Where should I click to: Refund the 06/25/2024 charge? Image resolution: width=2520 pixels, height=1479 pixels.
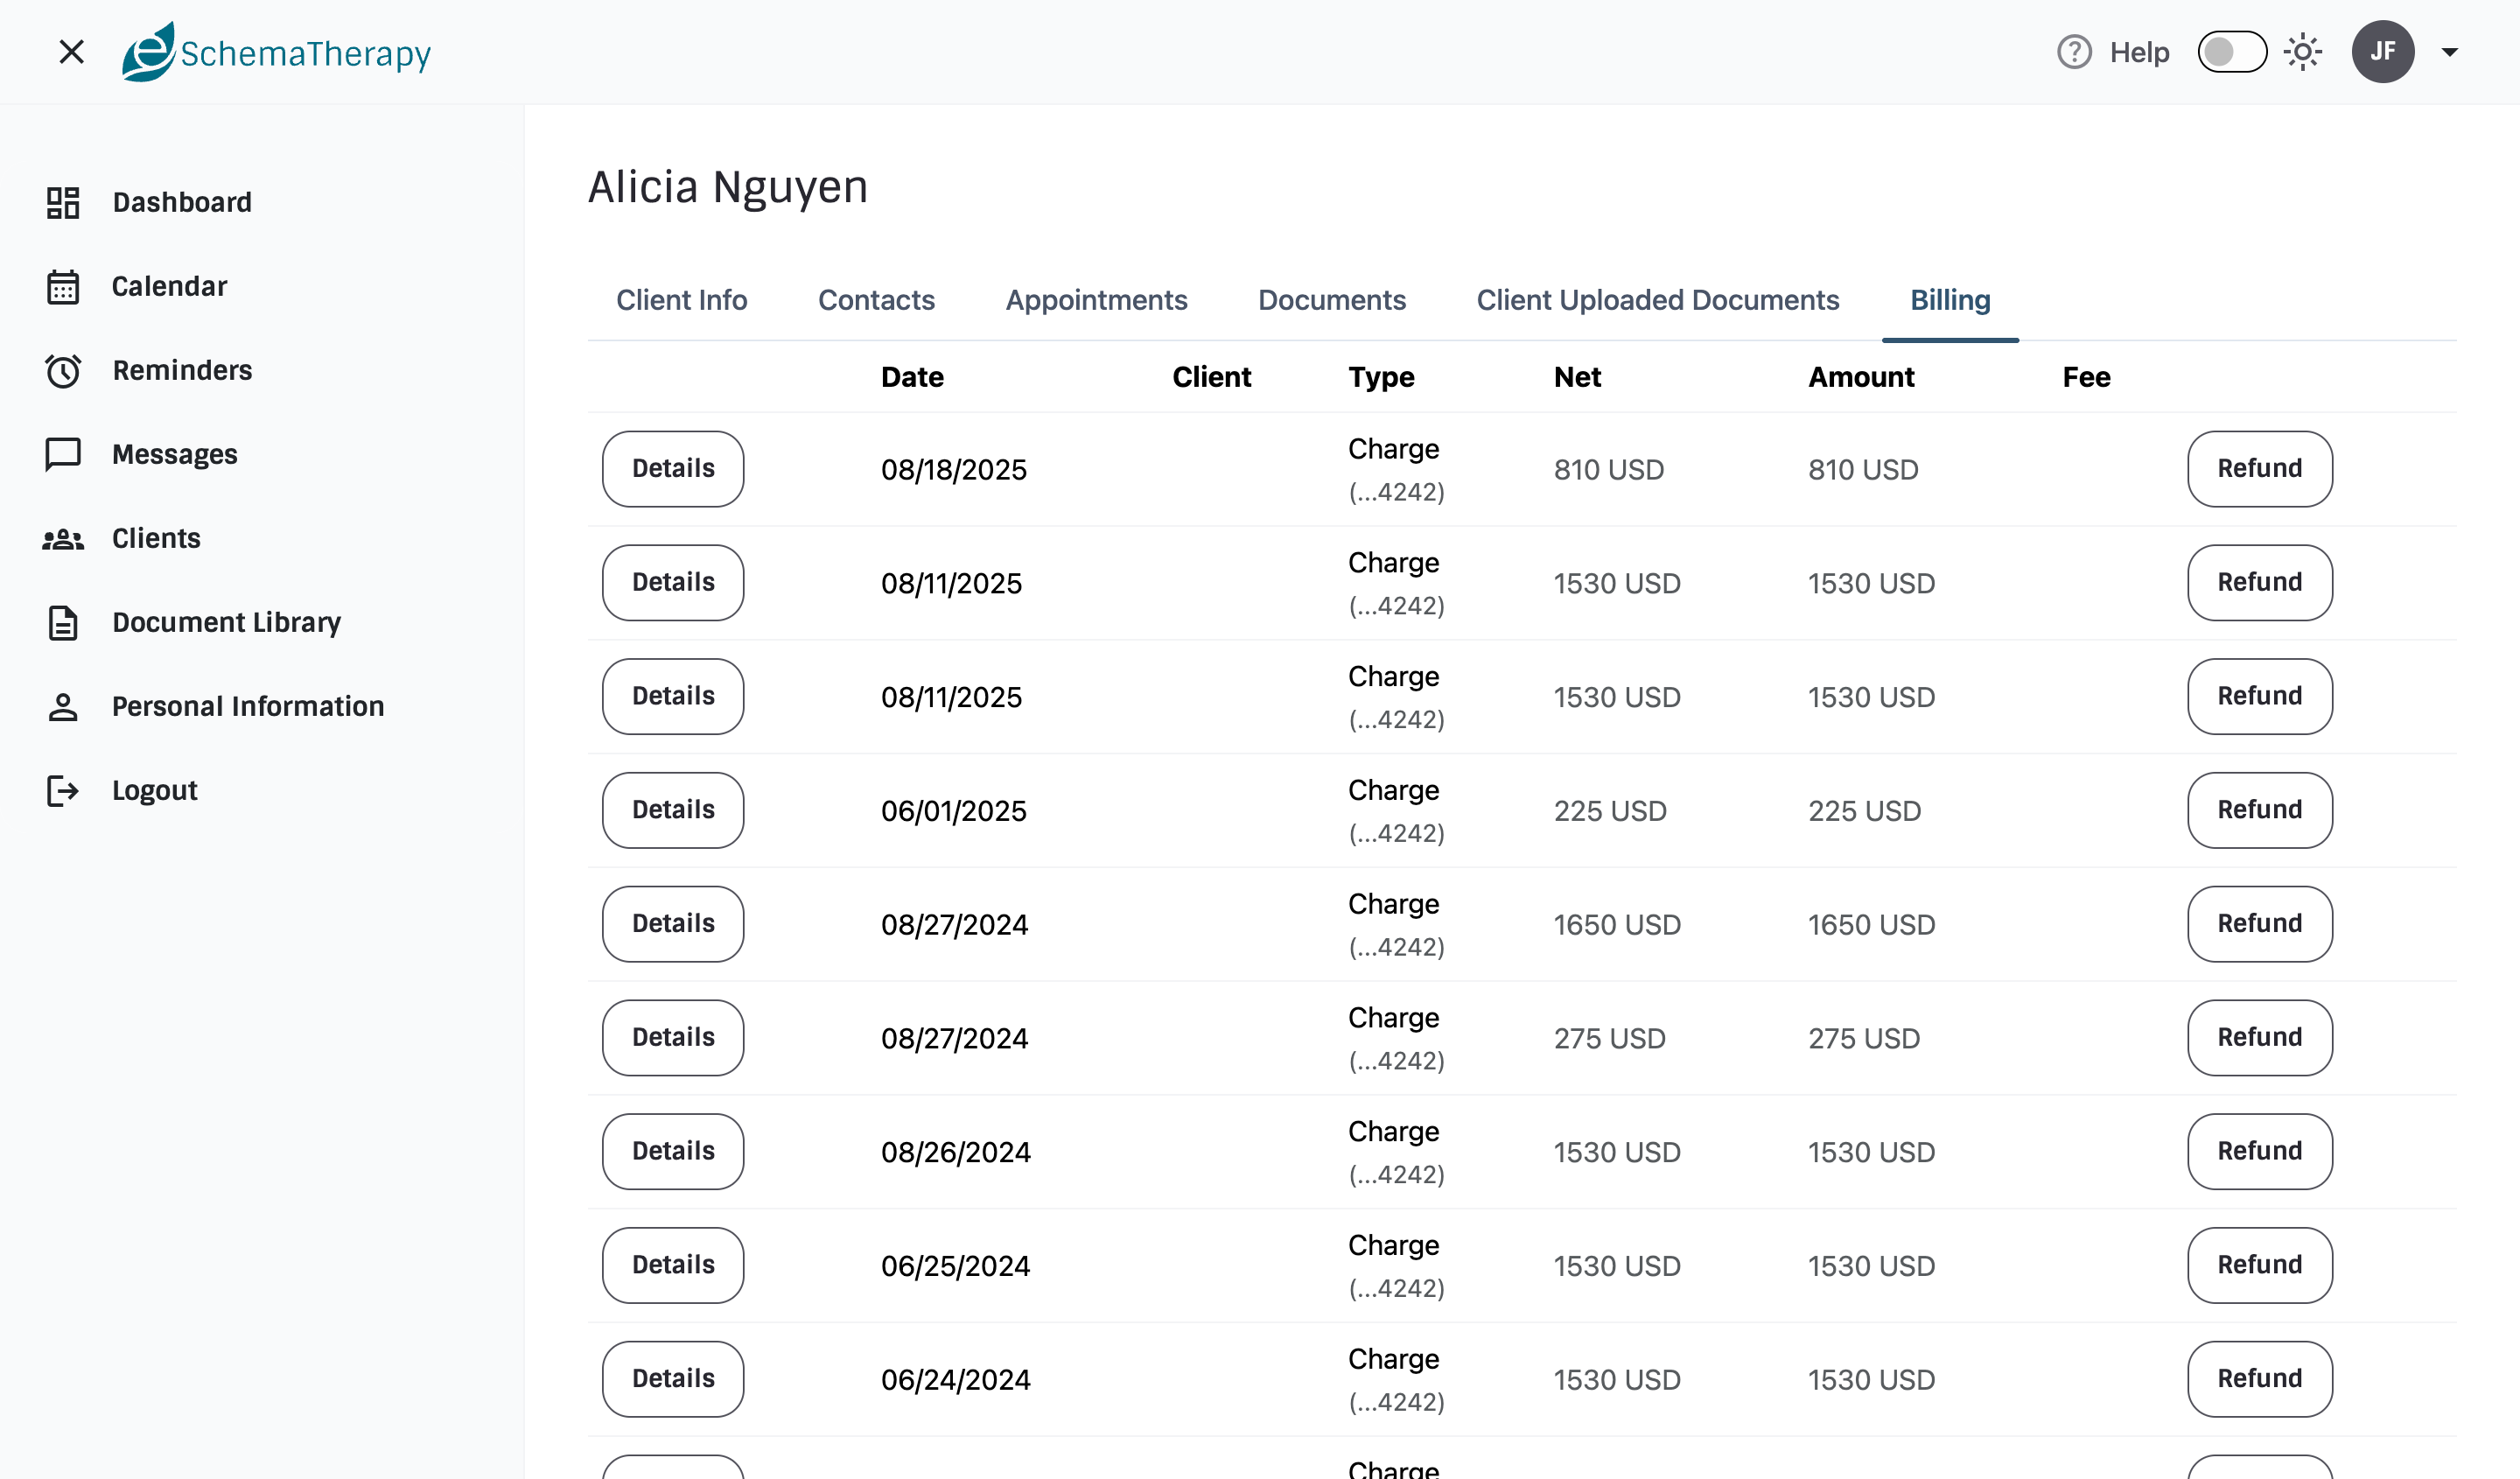[x=2259, y=1265]
